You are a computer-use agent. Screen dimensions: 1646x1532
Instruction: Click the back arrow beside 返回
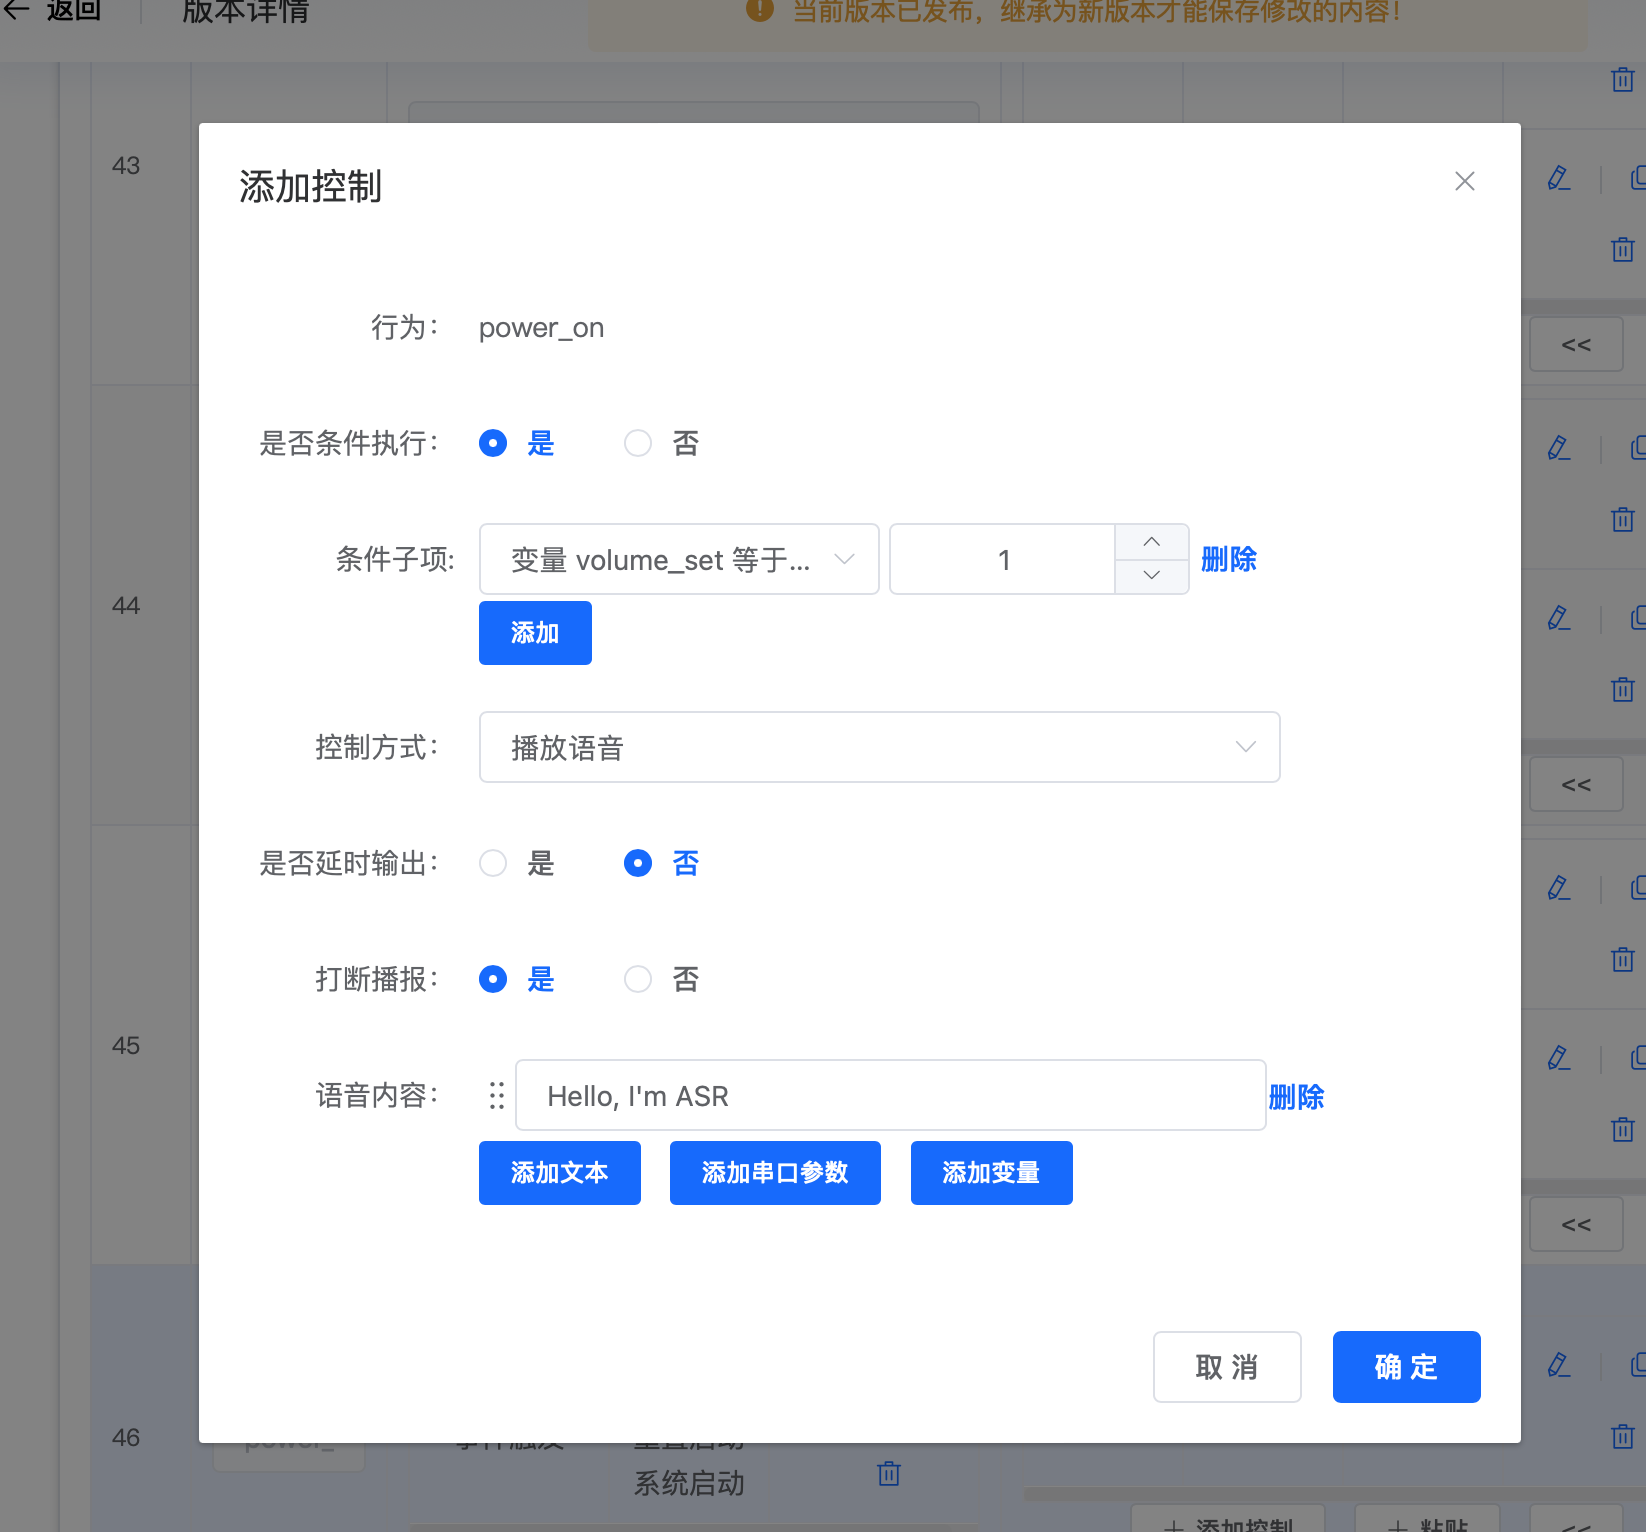point(18,11)
